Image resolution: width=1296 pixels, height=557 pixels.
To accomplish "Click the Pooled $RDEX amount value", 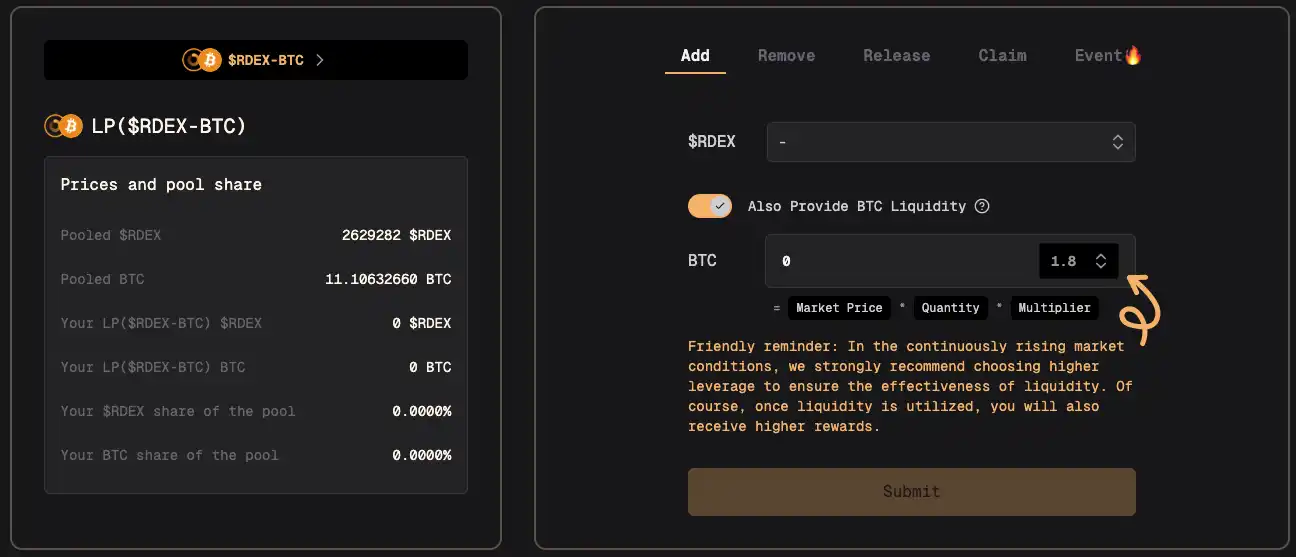I will 396,235.
